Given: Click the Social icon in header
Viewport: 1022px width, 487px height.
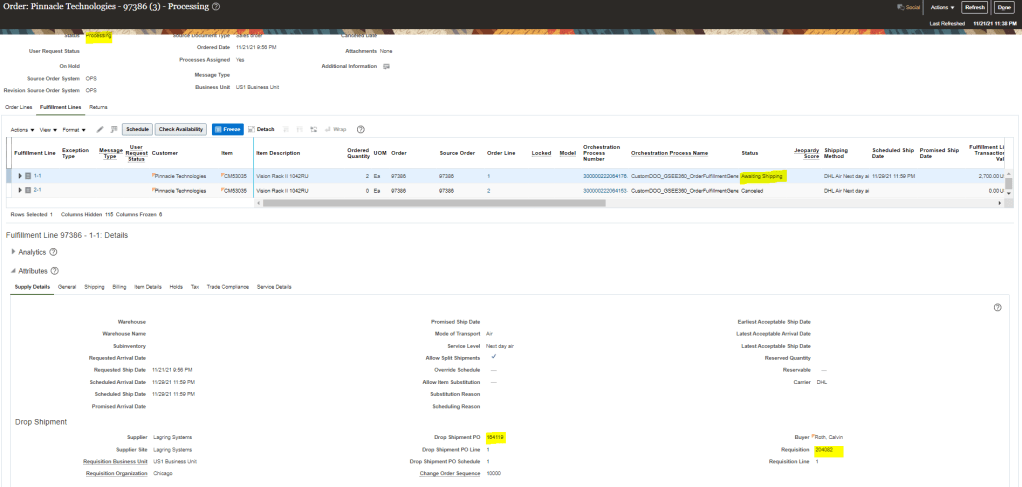Looking at the screenshot, I should coord(910,7).
